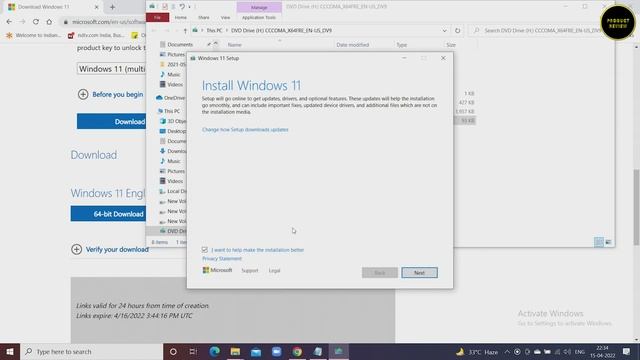Open Downloads folder in Explorer sidebar

[173, 151]
